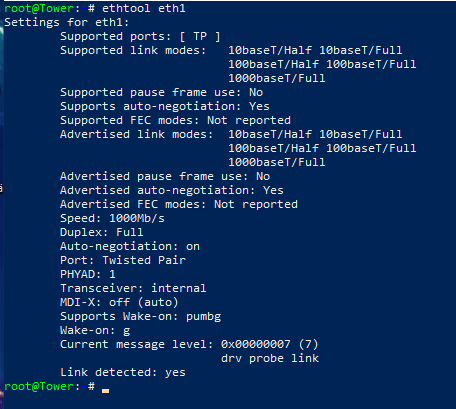
Task: Click "Supported pause frame use: No" line
Action: pos(161,92)
